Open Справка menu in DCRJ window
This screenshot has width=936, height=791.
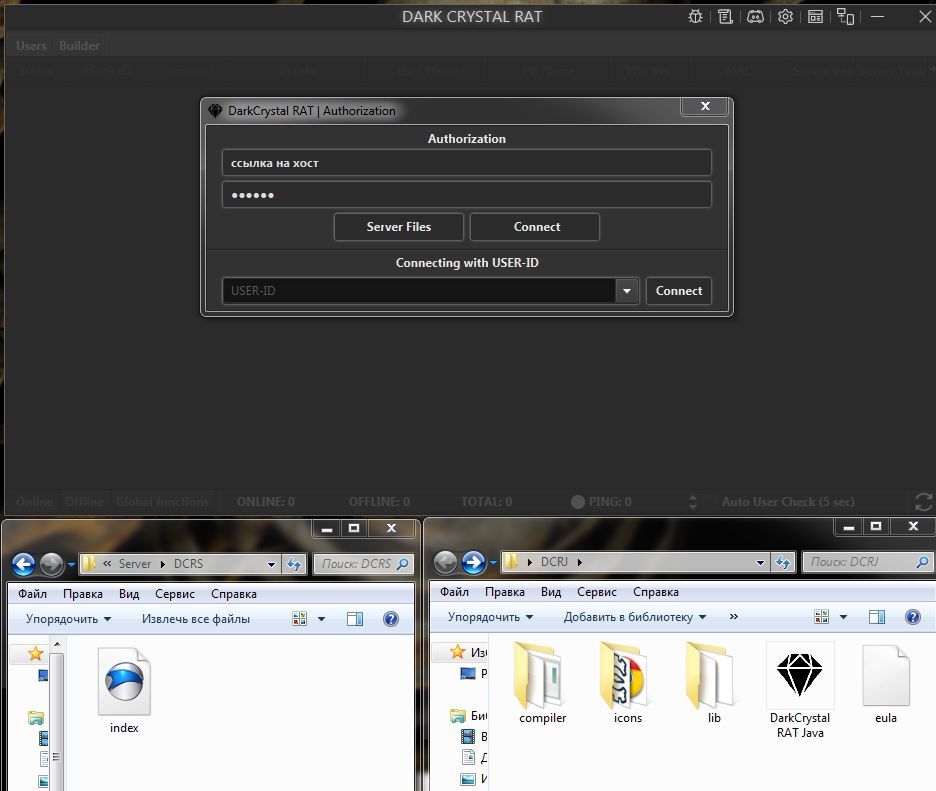[656, 592]
